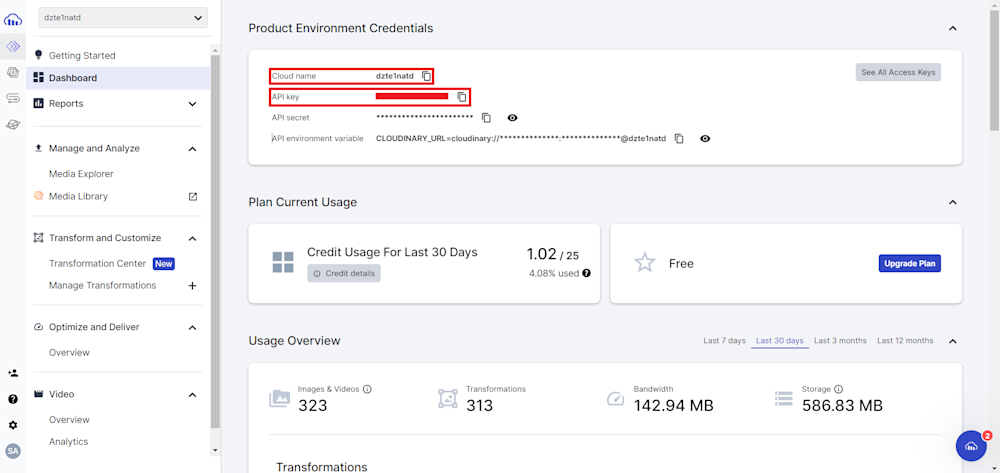The height and width of the screenshot is (473, 1000).
Task: Reveal the API secret with eye icon
Action: click(512, 118)
